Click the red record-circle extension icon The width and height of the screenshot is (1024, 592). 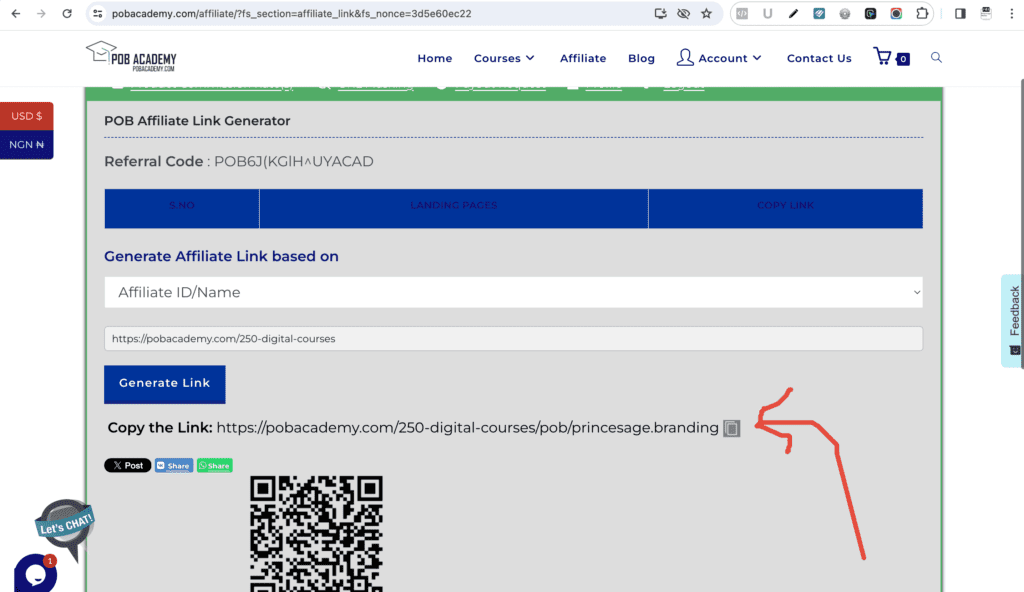[x=896, y=13]
